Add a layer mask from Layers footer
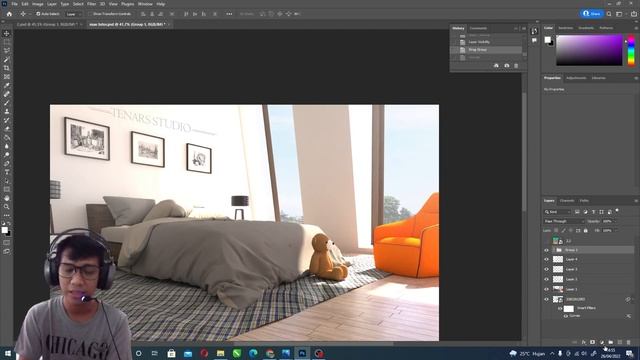This screenshot has width=640, height=360. coord(593,342)
